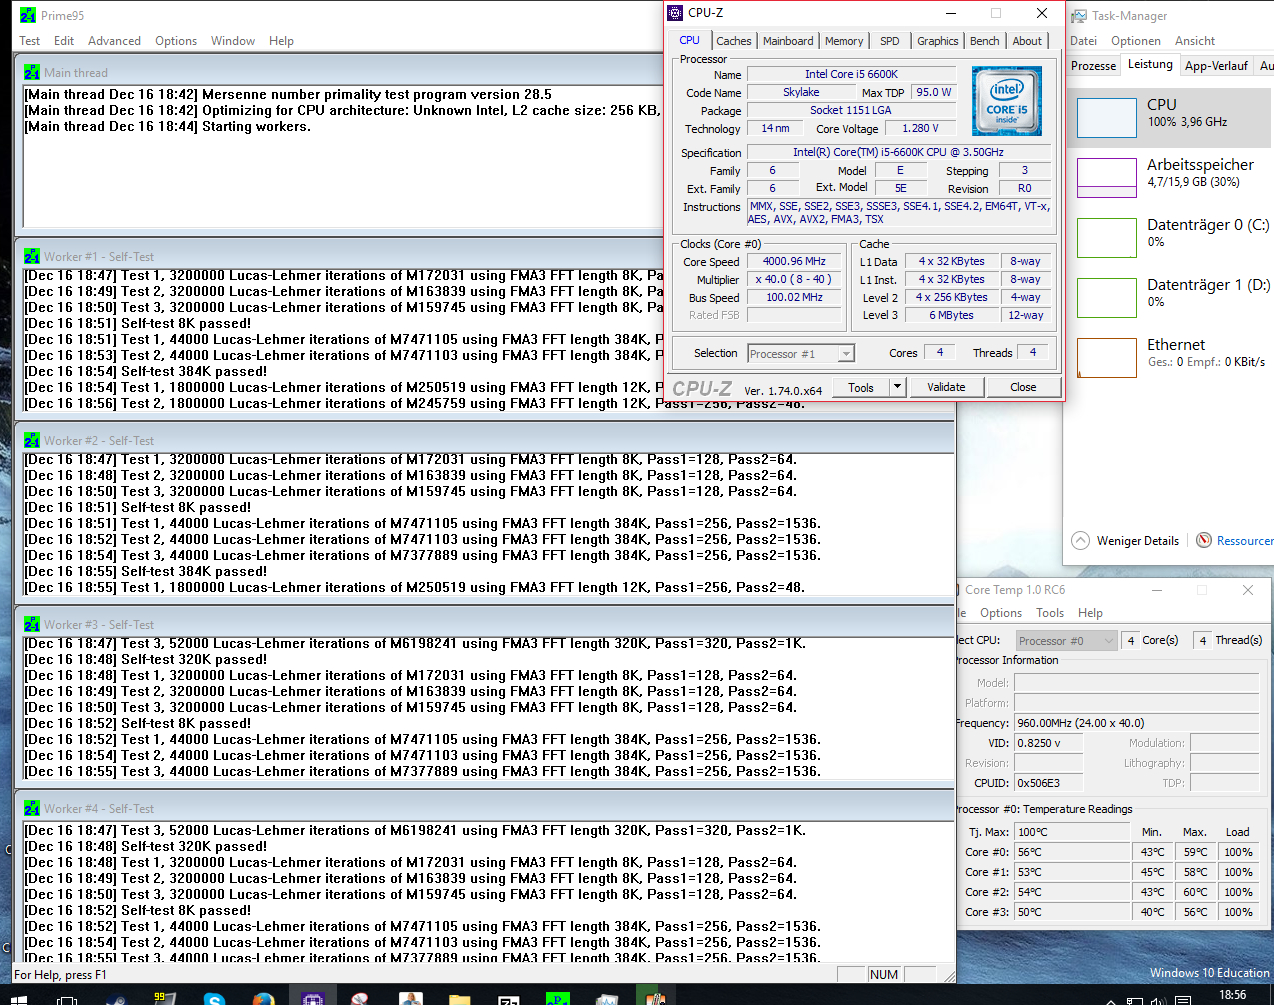Open the Processor #0 dropdown in Core Temp
The height and width of the screenshot is (1005, 1274).
1066,641
